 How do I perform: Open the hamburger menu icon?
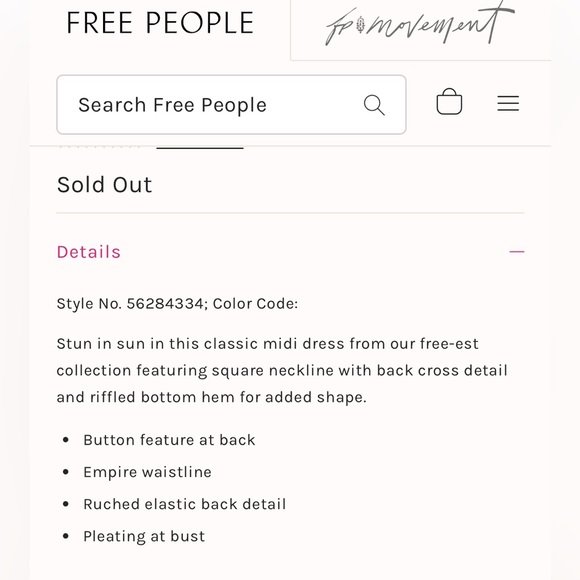tap(508, 103)
